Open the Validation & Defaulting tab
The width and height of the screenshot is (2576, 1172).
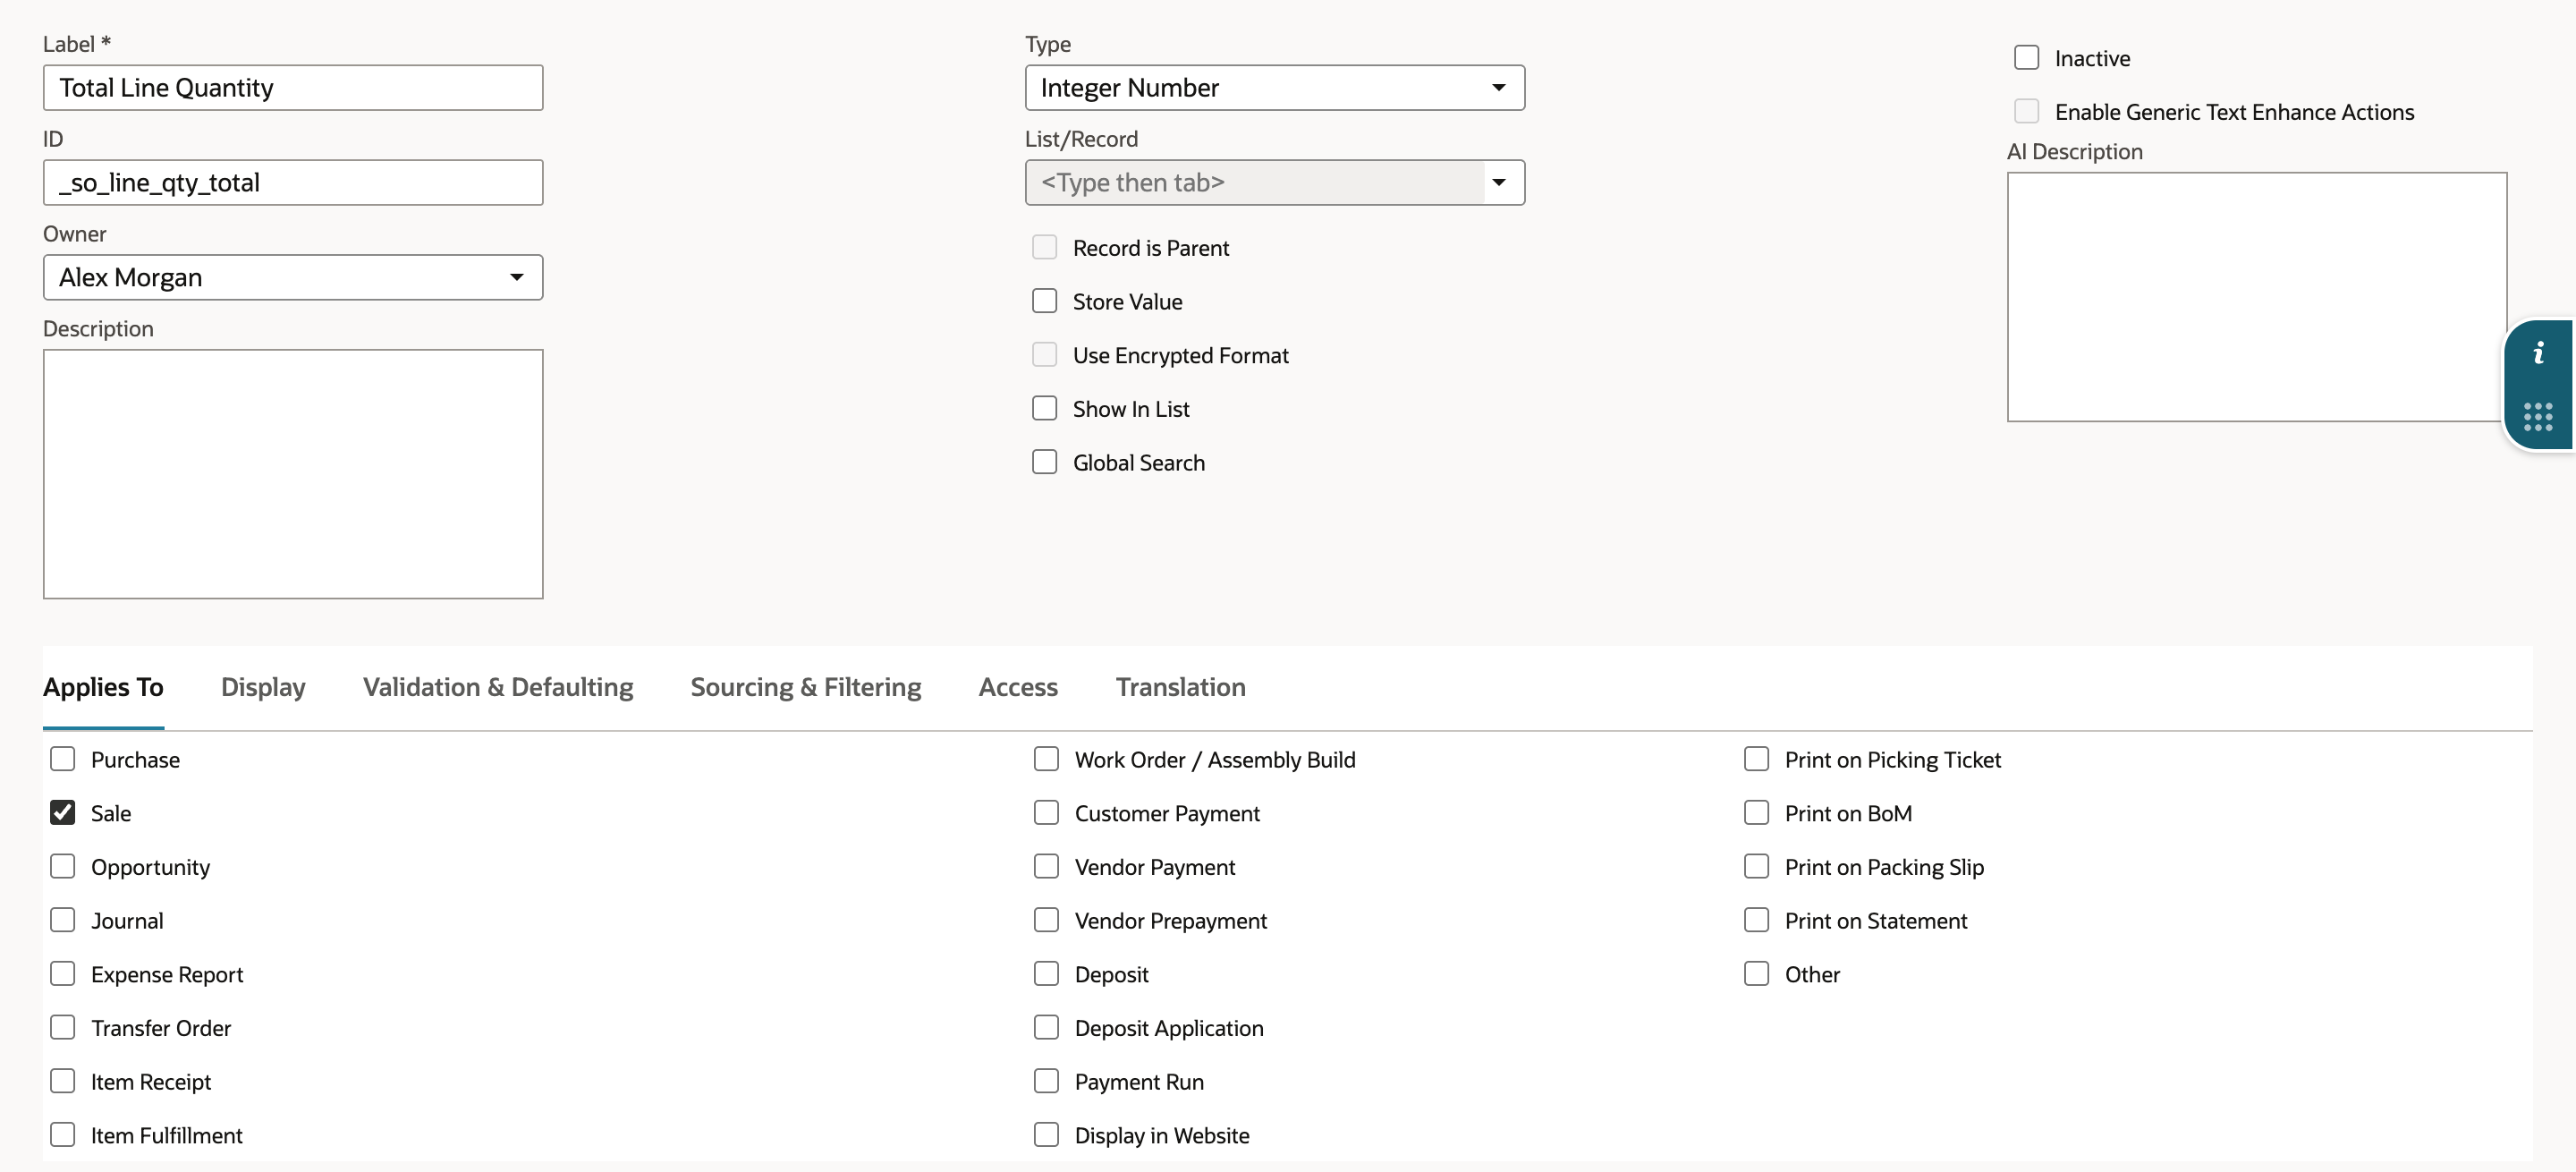(498, 687)
